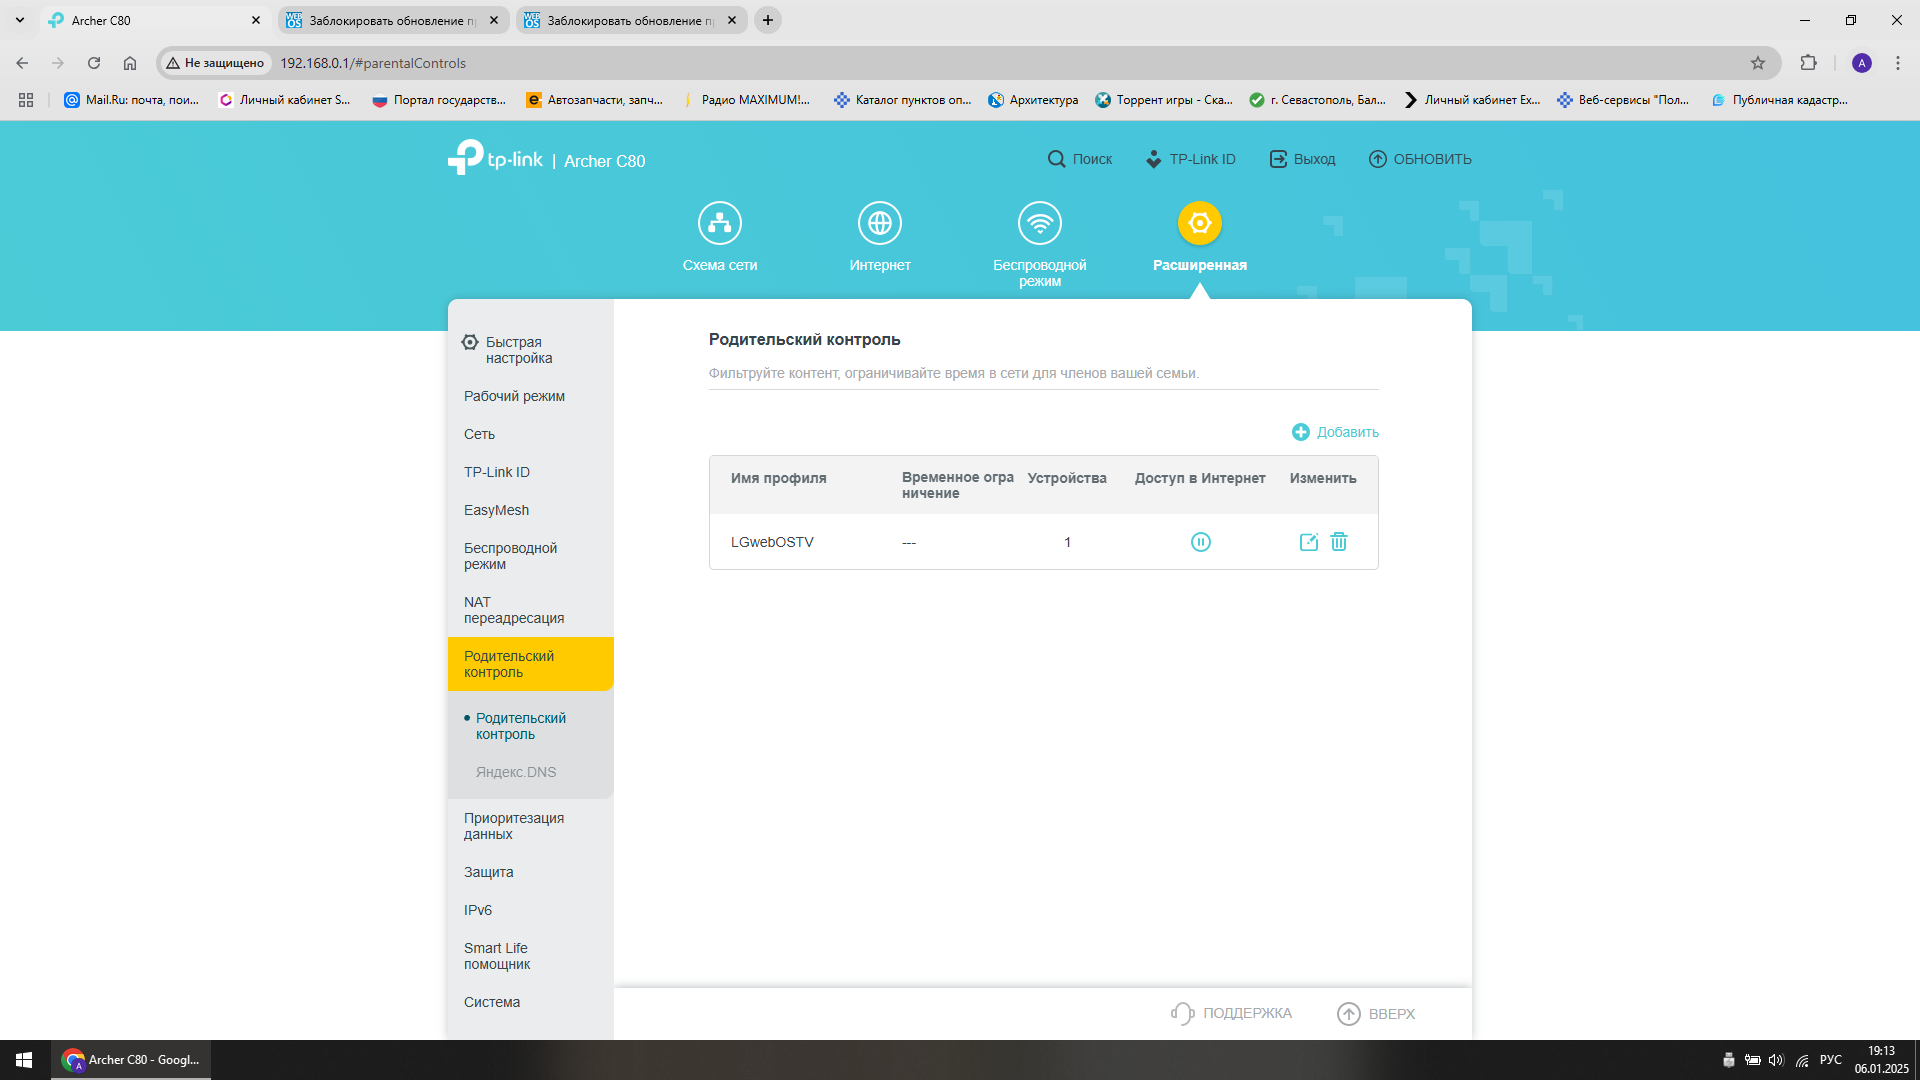1920x1080 pixels.
Task: Delete LGwebOSTV profile with trash icon
Action: click(1339, 542)
